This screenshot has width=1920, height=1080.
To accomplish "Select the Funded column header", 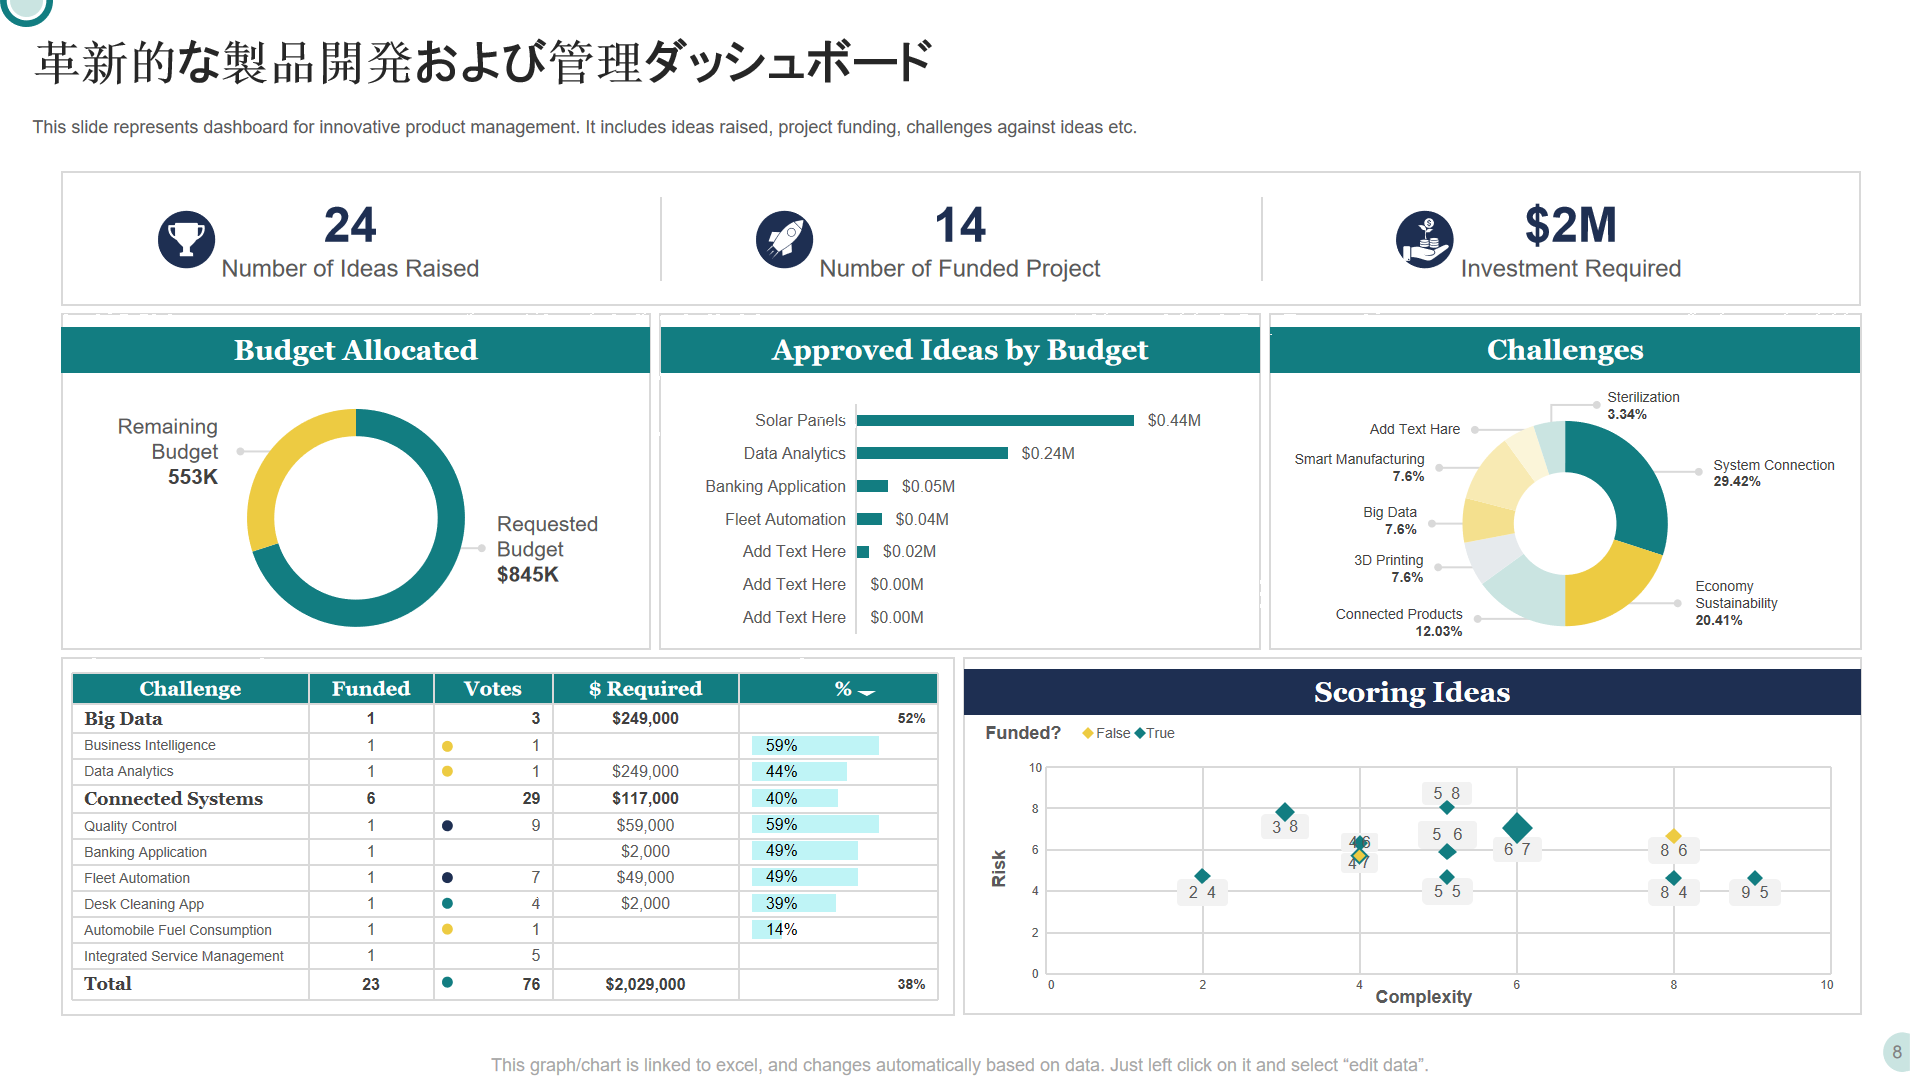I will pos(371,689).
